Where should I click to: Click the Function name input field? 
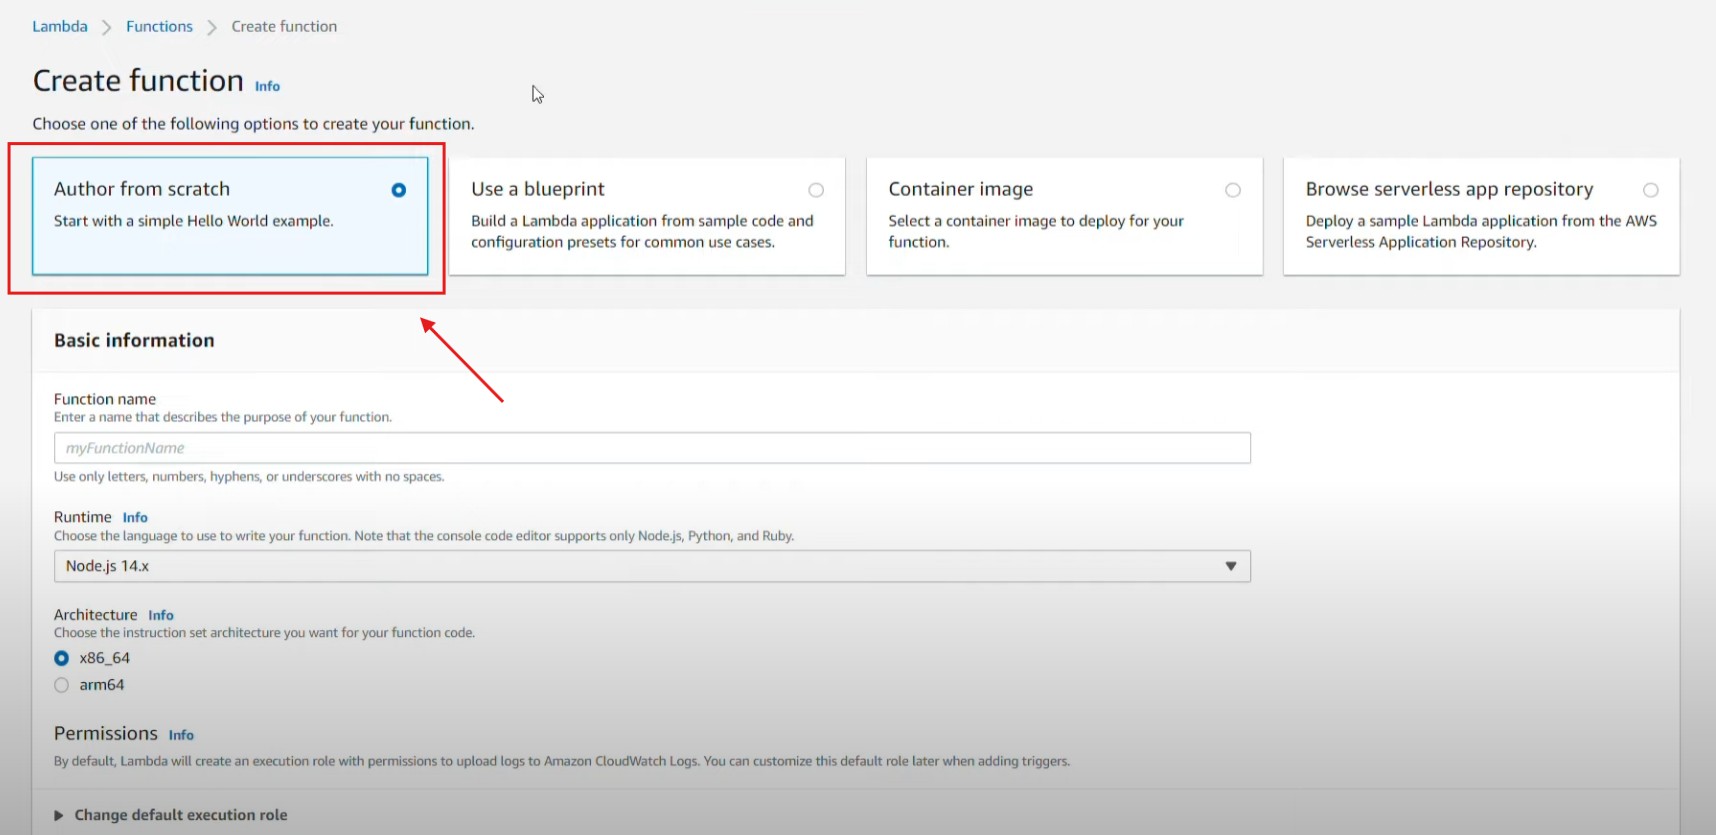click(x=652, y=448)
